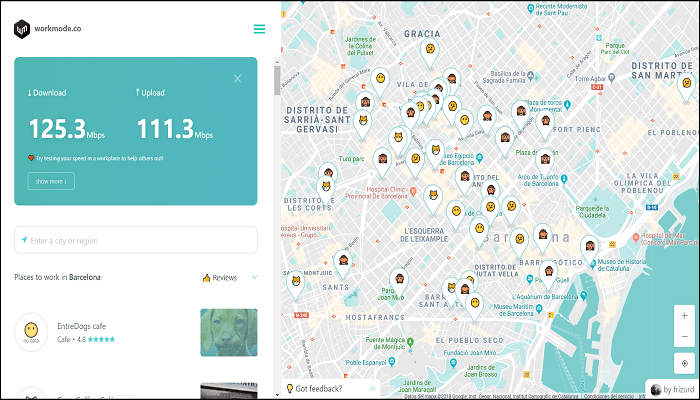Click the leftmost map pin near Sants
Image resolution: width=700 pixels, height=400 pixels.
tap(296, 283)
